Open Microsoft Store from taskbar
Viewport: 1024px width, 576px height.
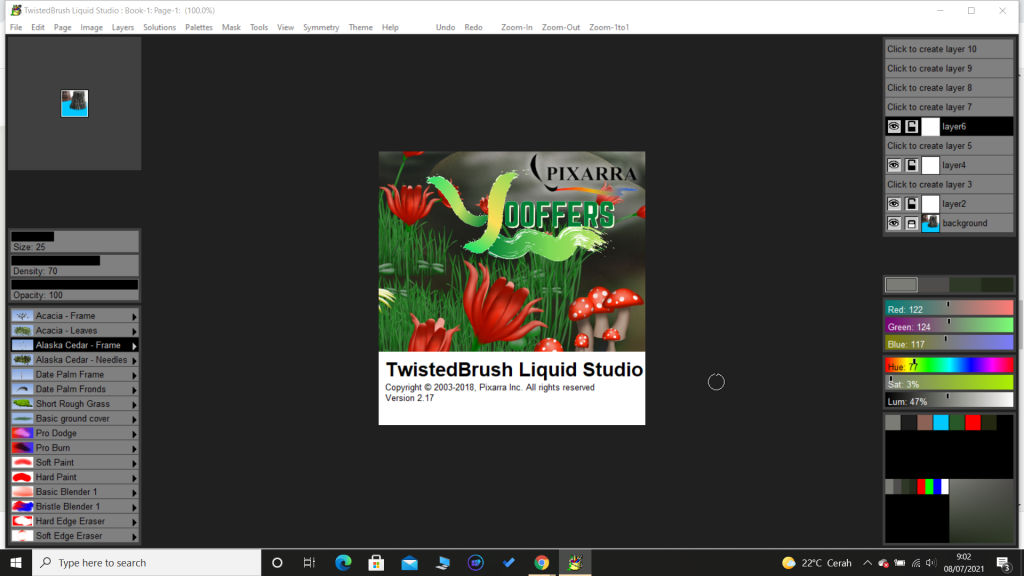(x=376, y=562)
